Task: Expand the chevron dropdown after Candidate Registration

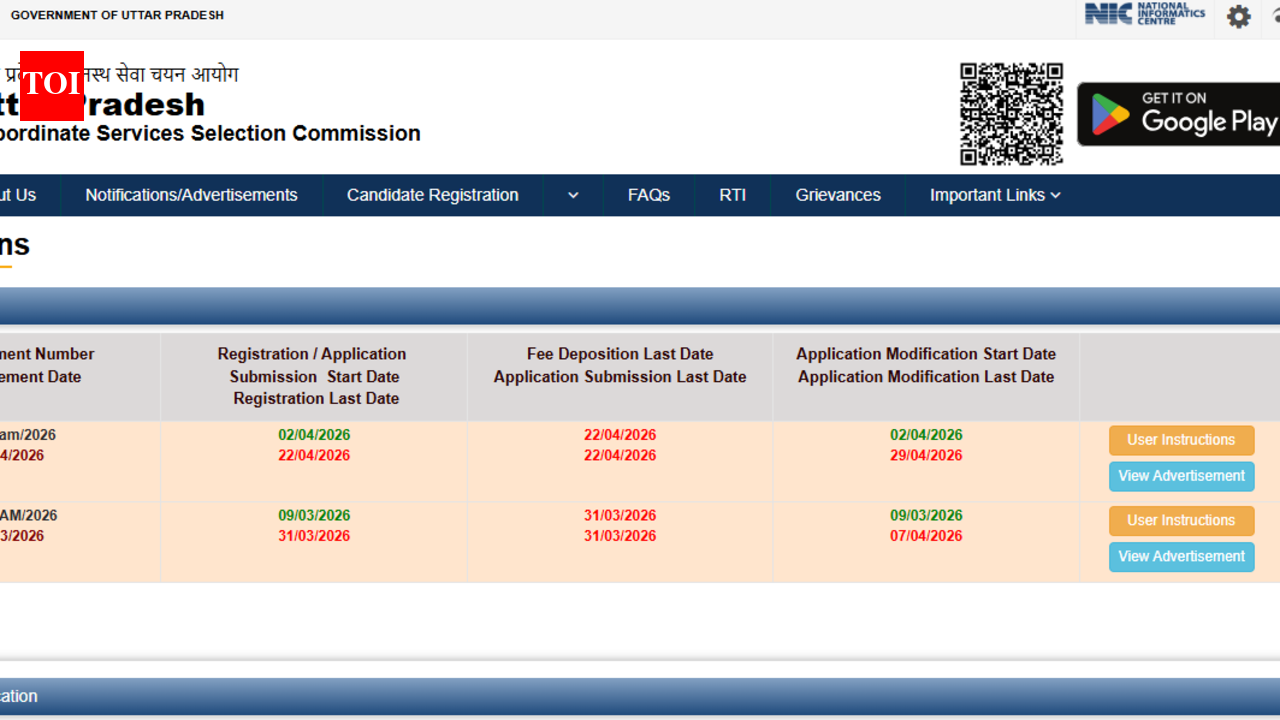Action: [573, 195]
